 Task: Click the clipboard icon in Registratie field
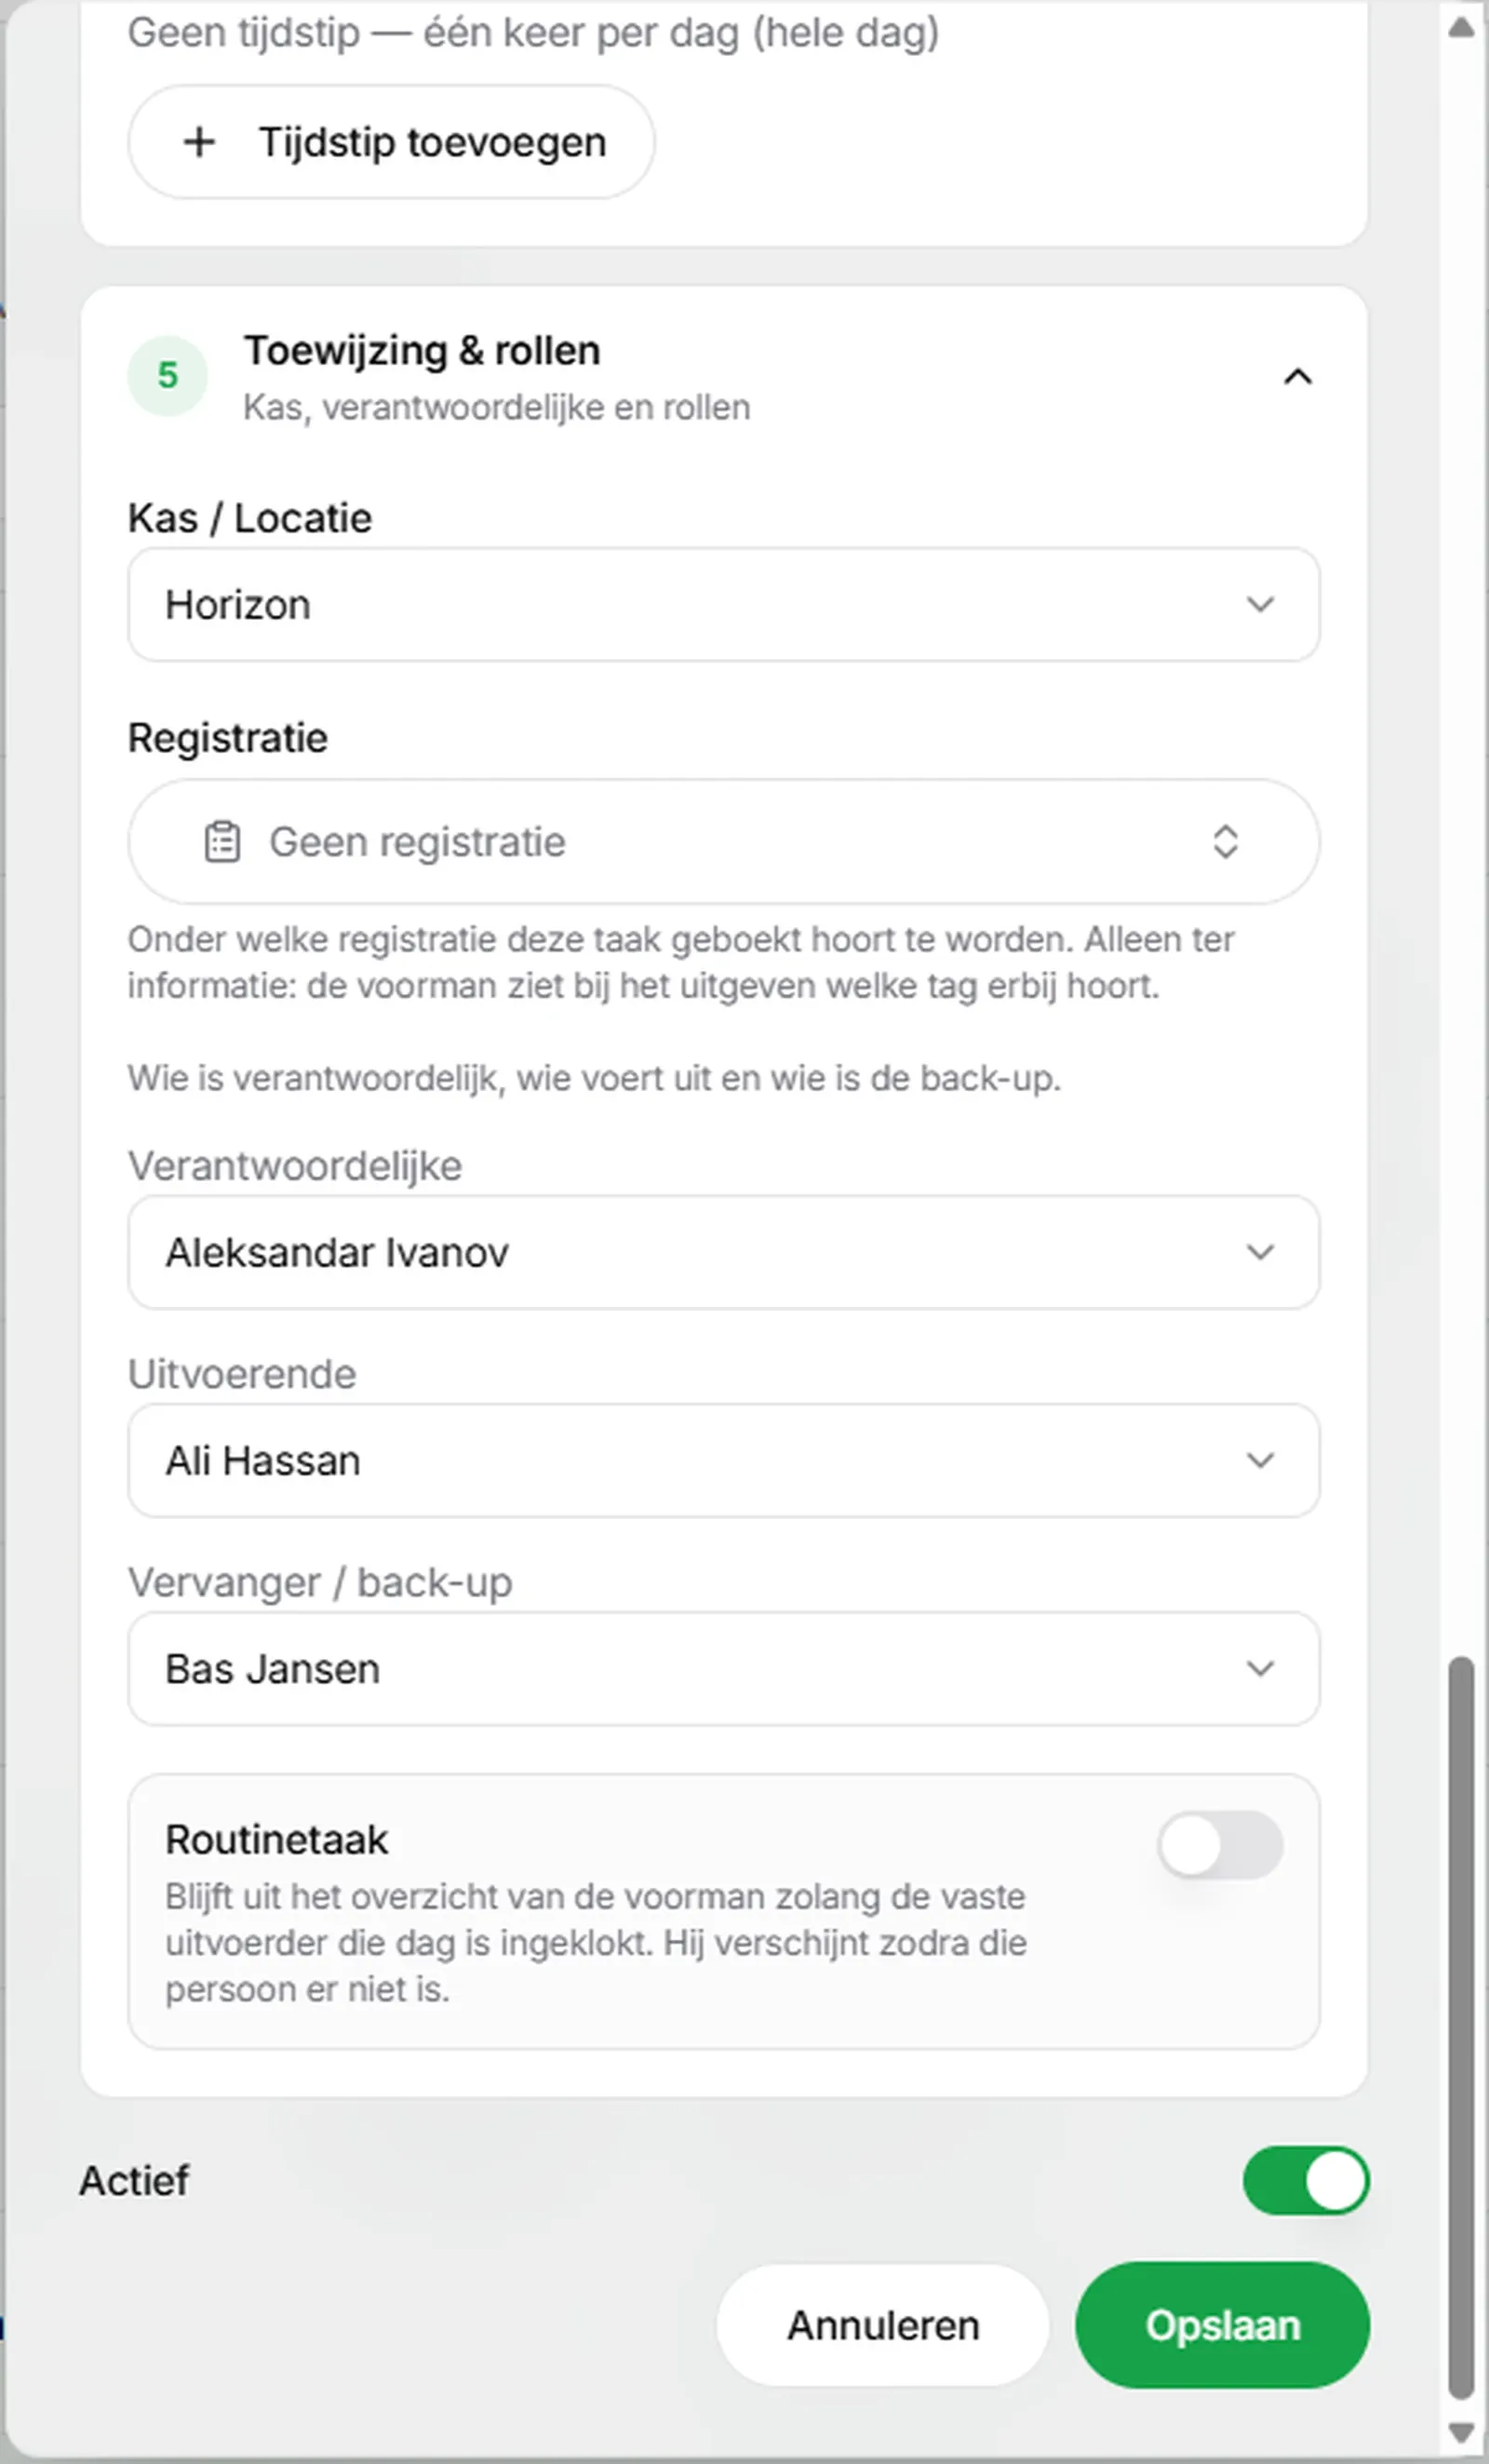(222, 842)
